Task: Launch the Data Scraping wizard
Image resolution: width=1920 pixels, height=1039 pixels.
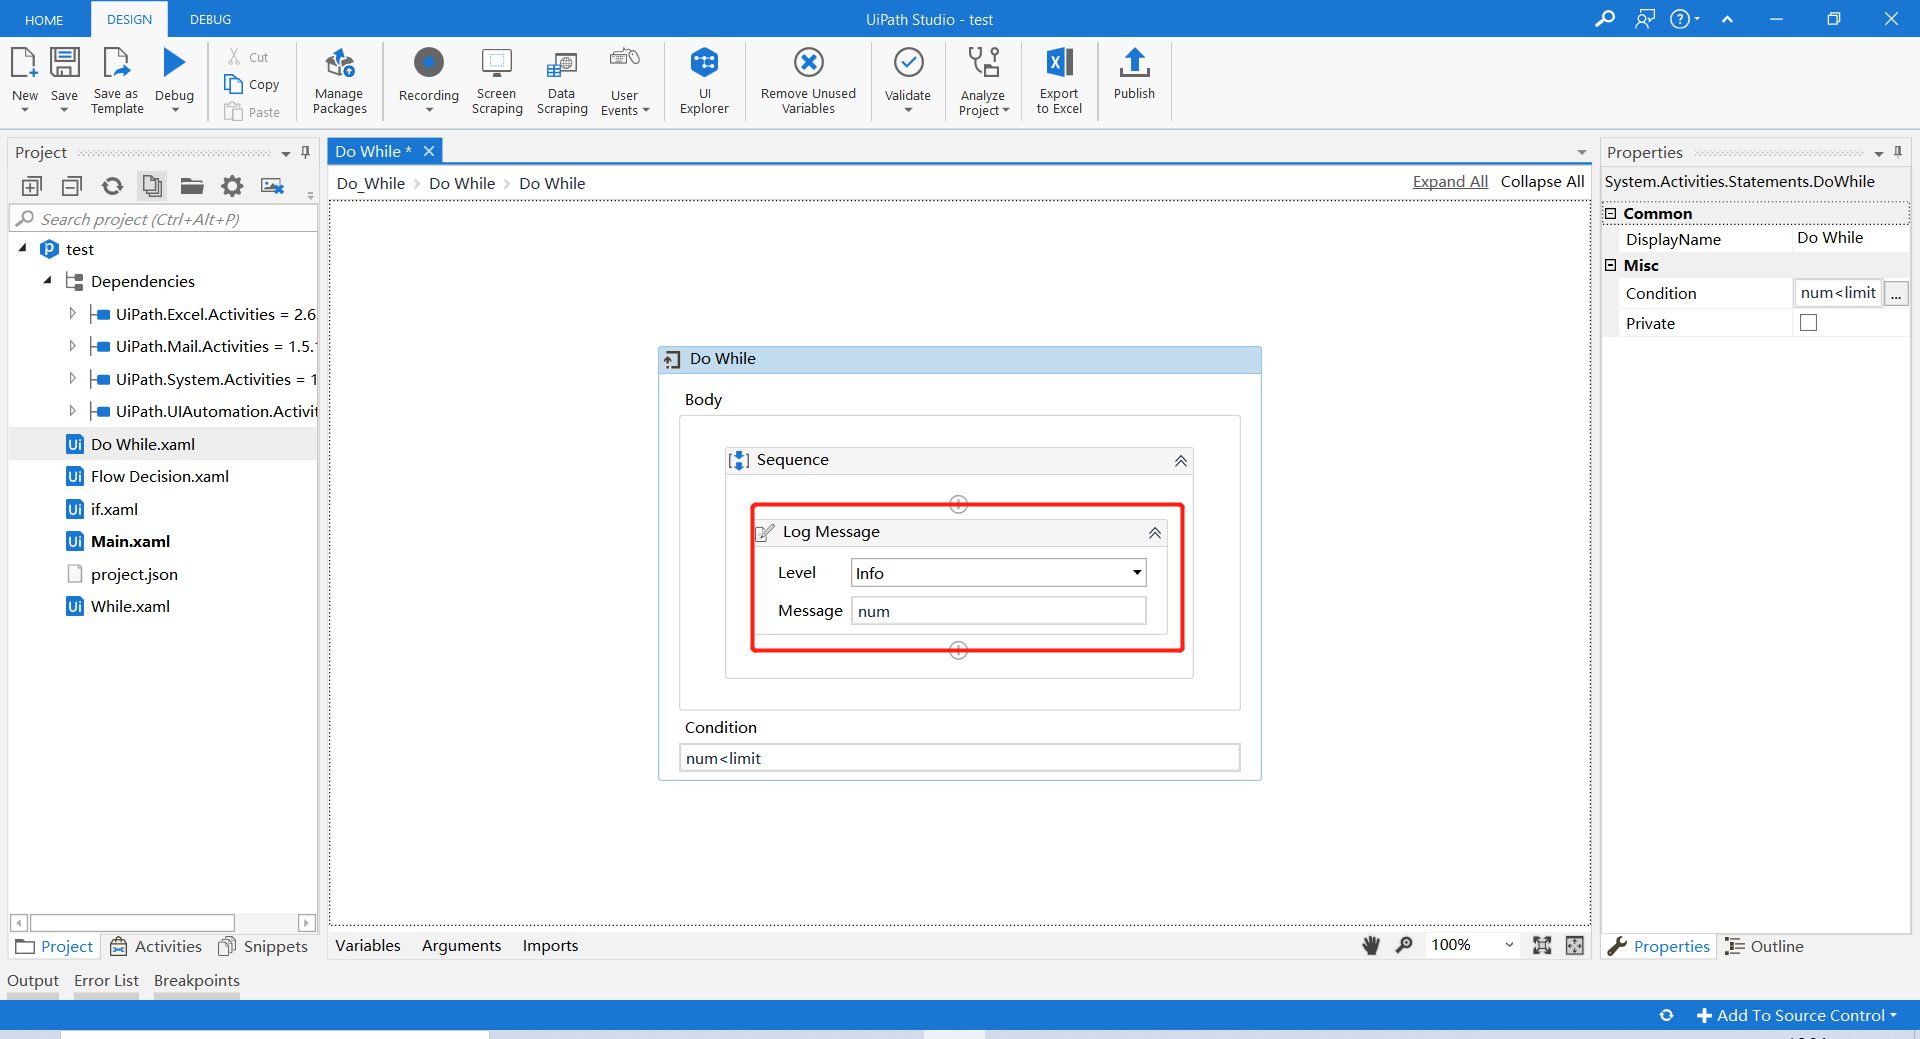Action: [562, 80]
